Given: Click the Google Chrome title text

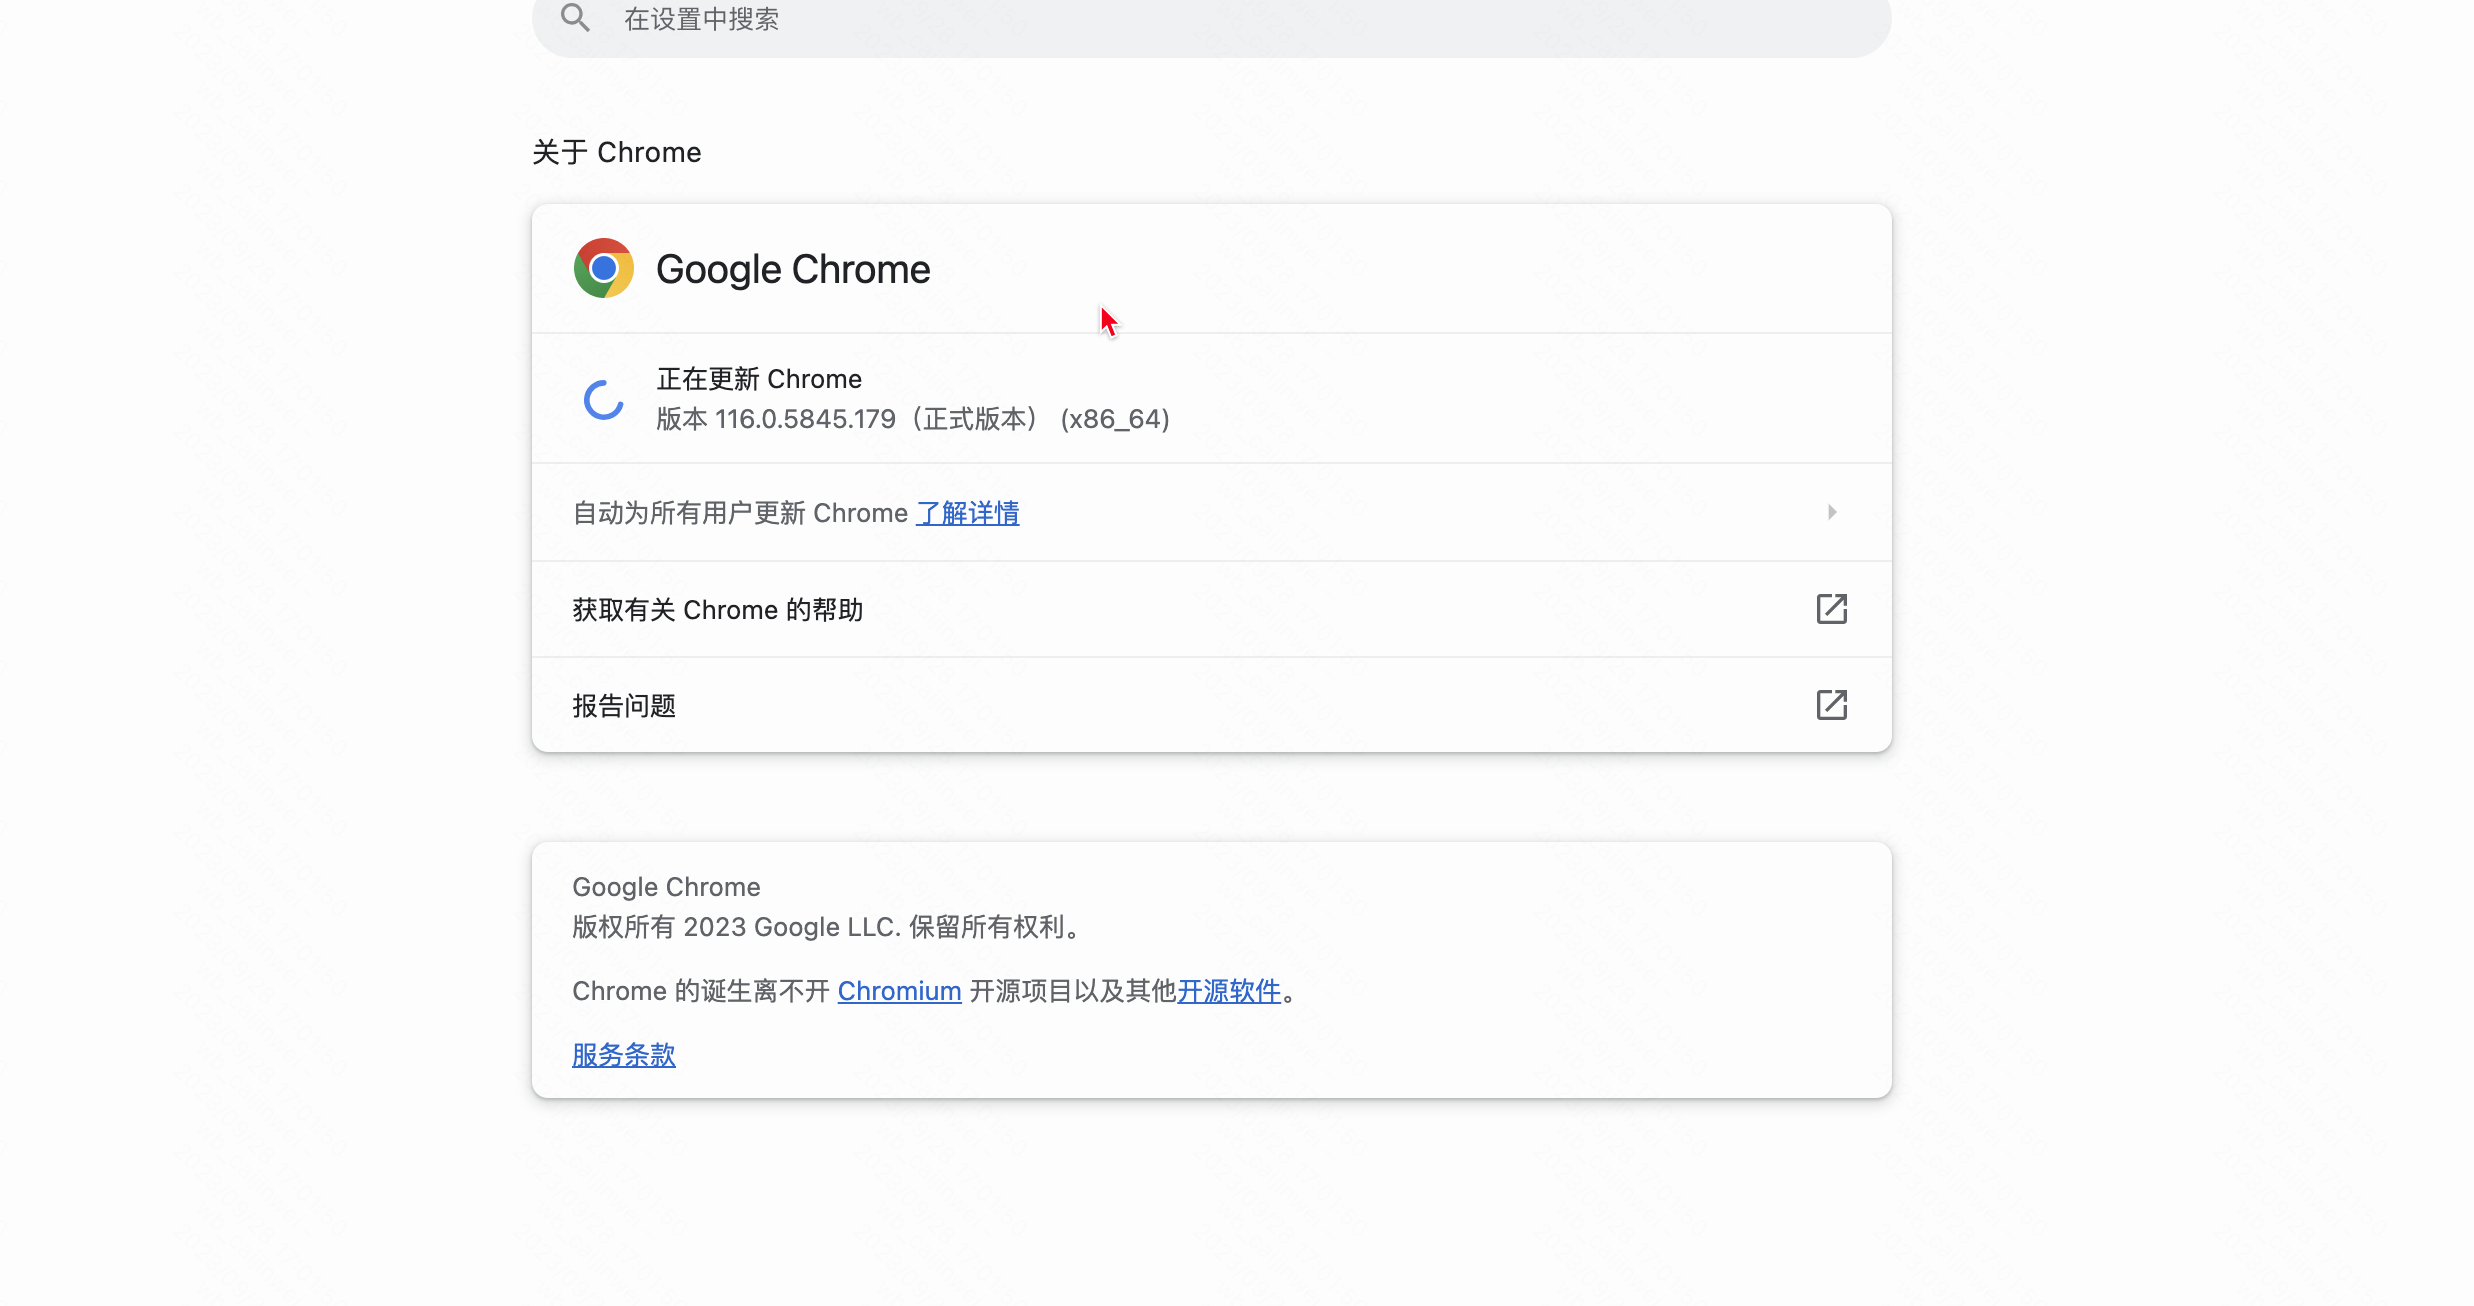Looking at the screenshot, I should coord(792,268).
